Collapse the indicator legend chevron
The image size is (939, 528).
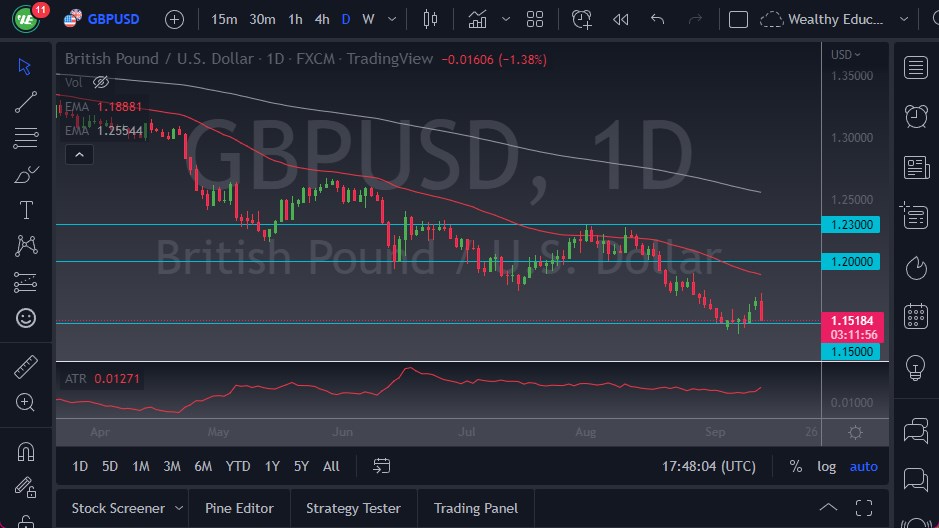pyautogui.click(x=78, y=154)
